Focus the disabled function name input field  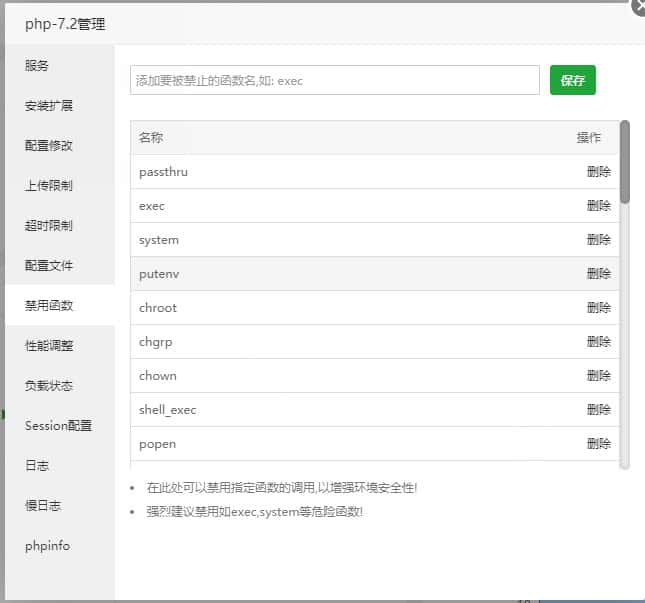(x=334, y=80)
